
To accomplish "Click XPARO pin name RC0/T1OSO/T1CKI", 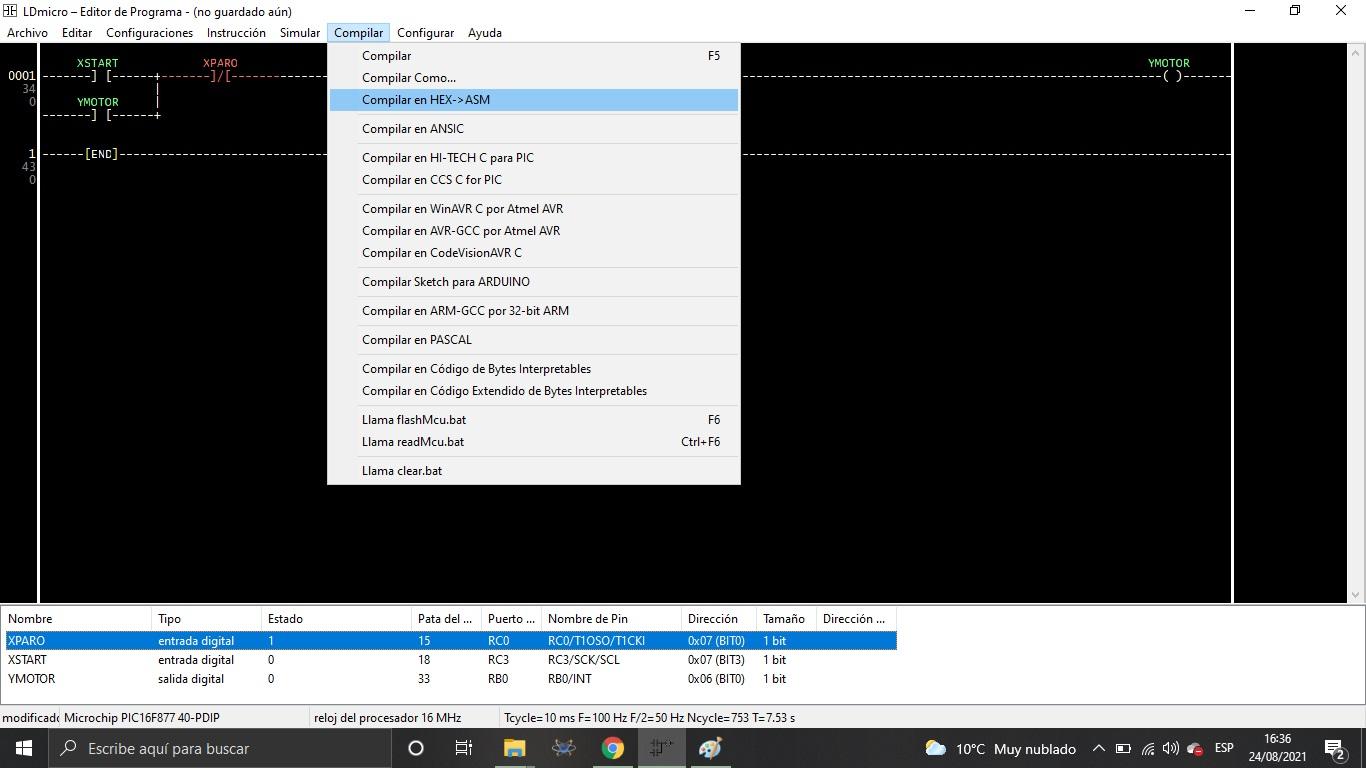I will pyautogui.click(x=598, y=641).
